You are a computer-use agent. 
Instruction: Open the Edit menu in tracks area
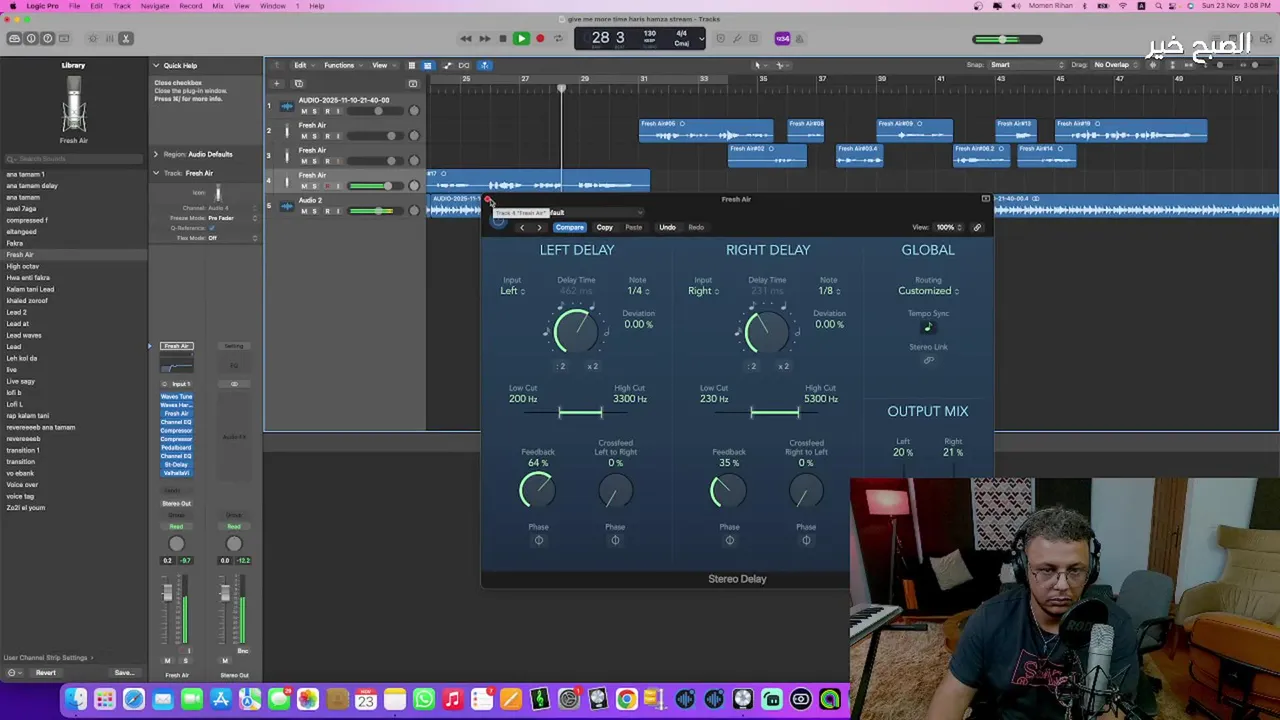pyautogui.click(x=303, y=65)
